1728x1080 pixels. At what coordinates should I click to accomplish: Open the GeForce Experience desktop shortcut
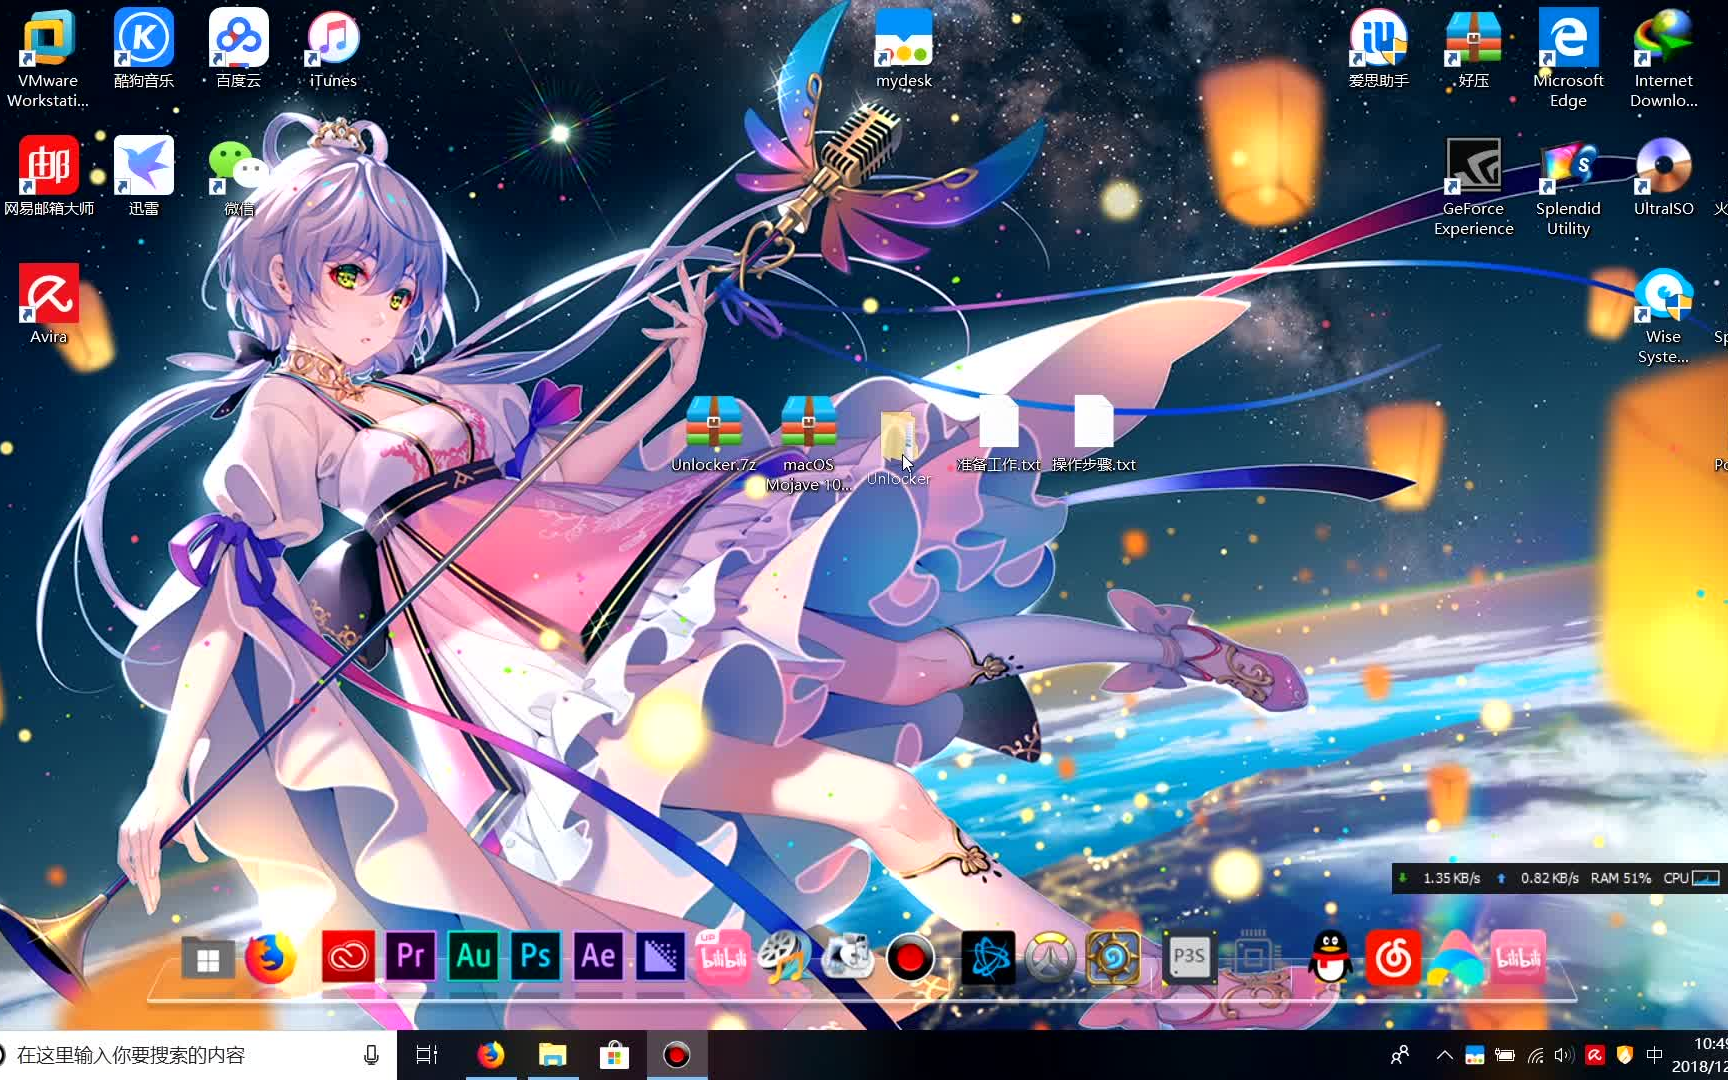coord(1473,186)
